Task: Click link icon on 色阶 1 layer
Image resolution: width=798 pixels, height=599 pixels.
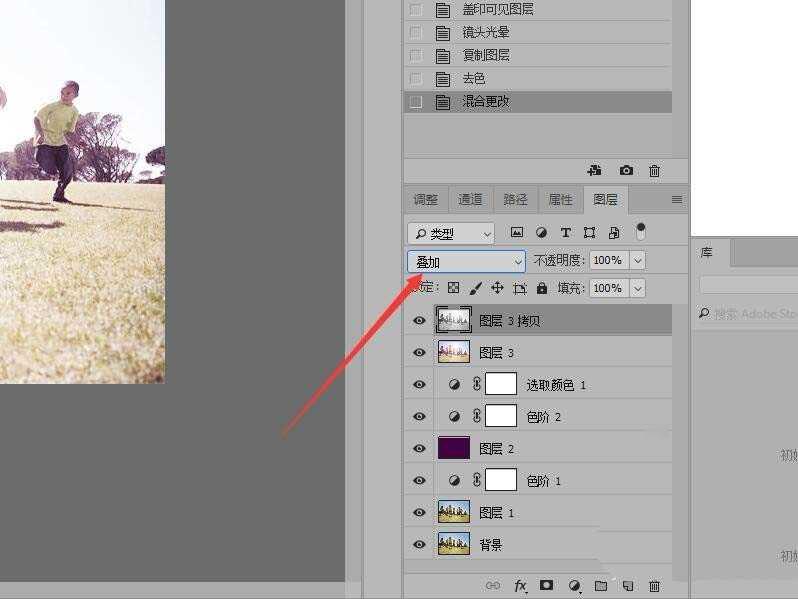Action: click(x=476, y=480)
